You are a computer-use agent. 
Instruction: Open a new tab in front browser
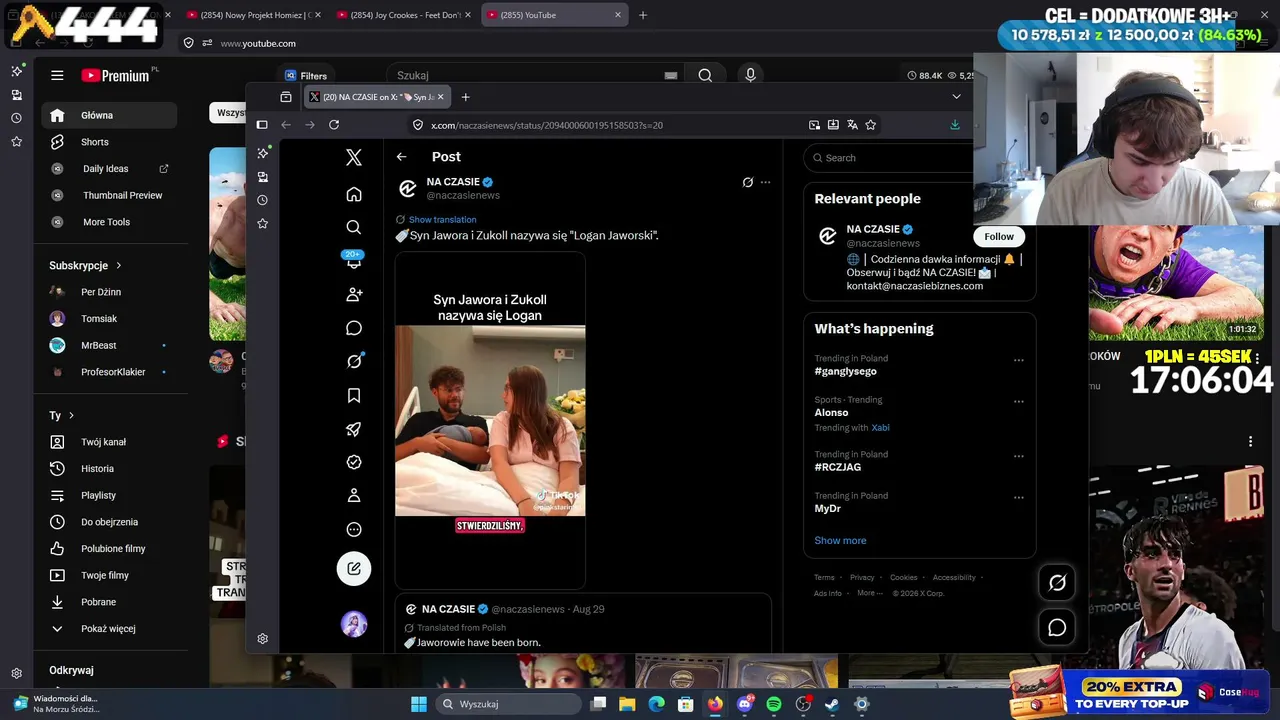(x=465, y=97)
